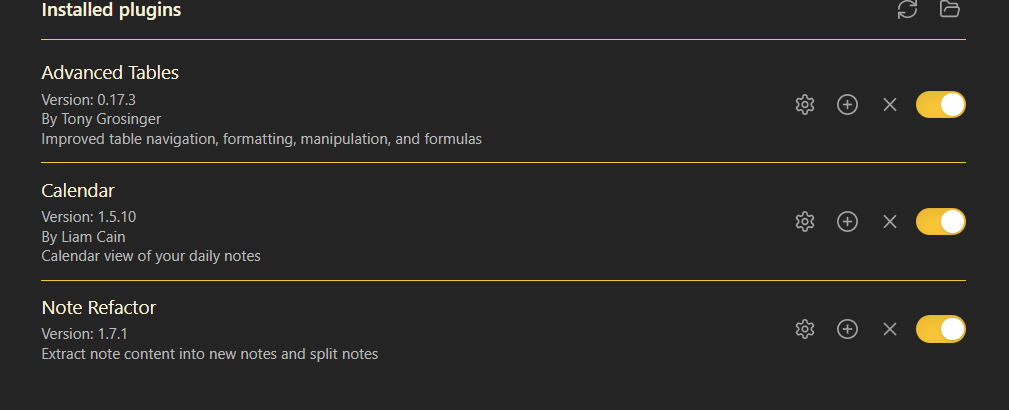Screen dimensions: 1009x410
Task: Uninstall the Calendar plugin
Action: (x=890, y=221)
